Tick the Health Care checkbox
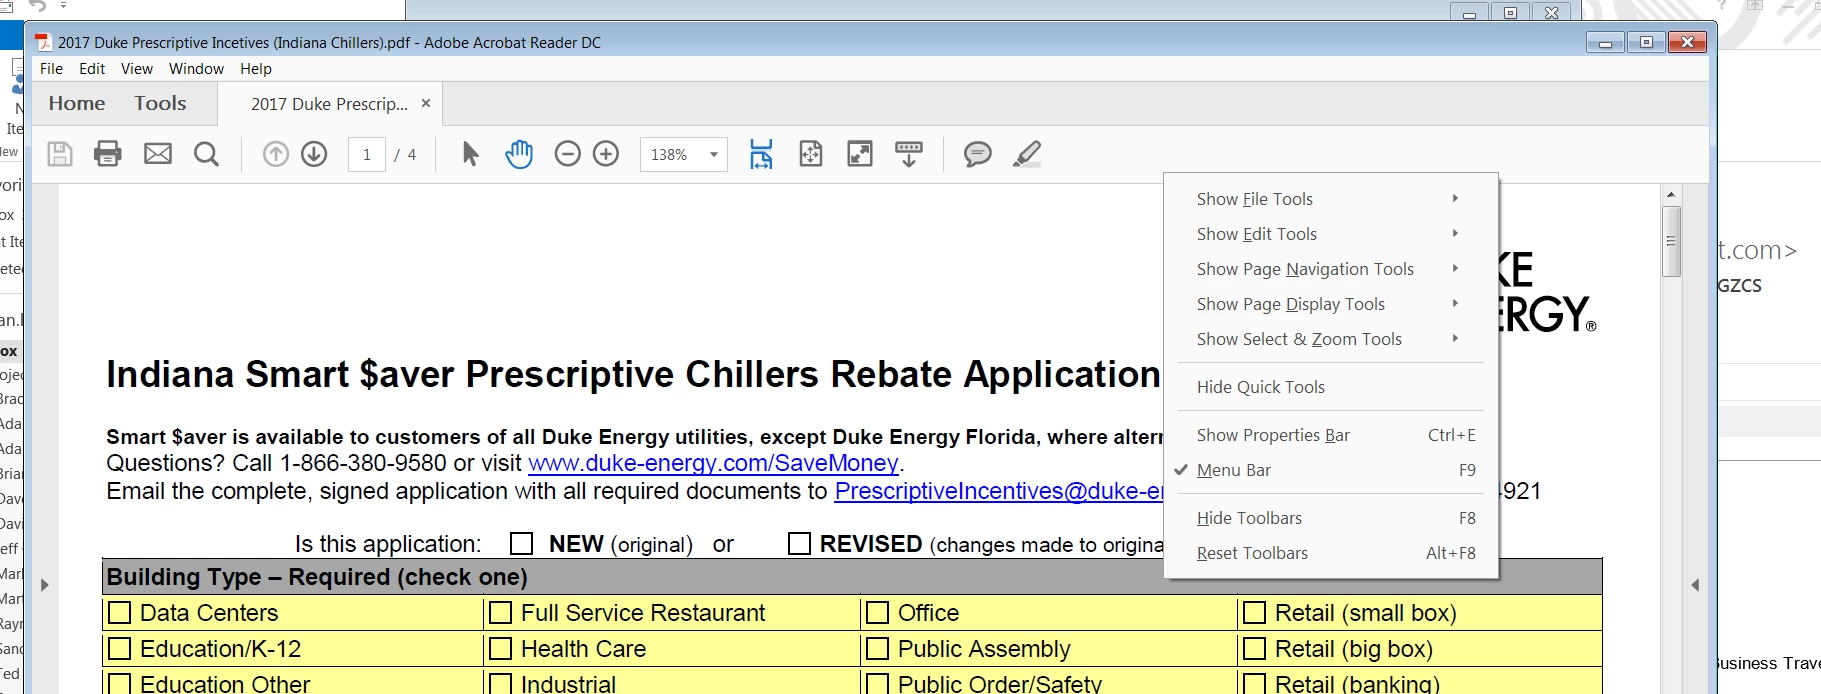This screenshot has width=1821, height=694. [x=500, y=649]
